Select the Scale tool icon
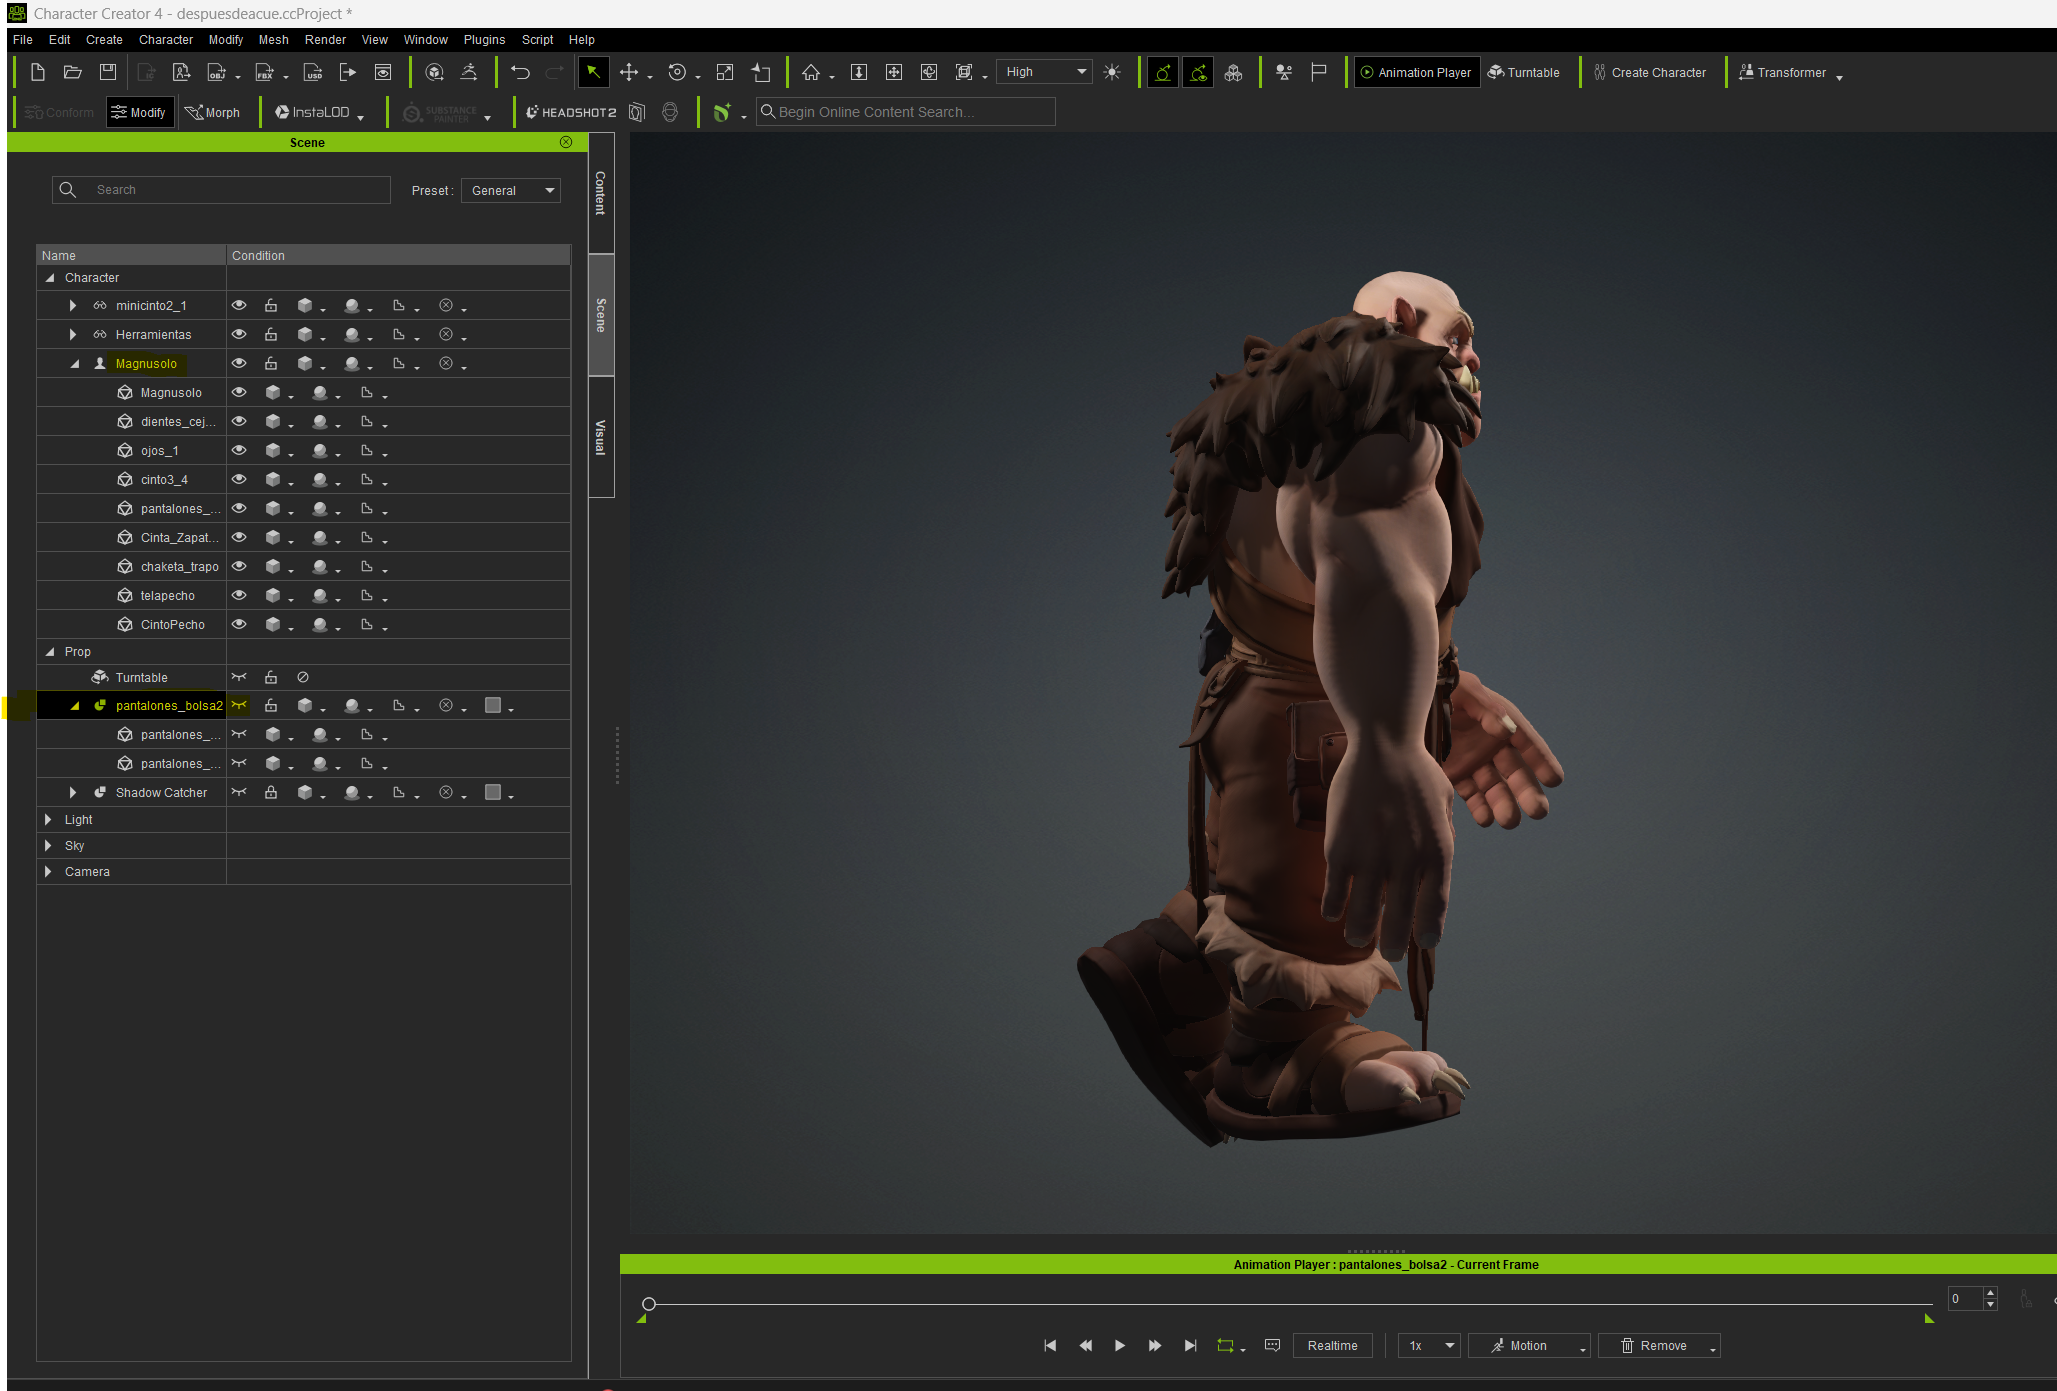Viewport: 2057px width, 1391px height. [x=725, y=72]
